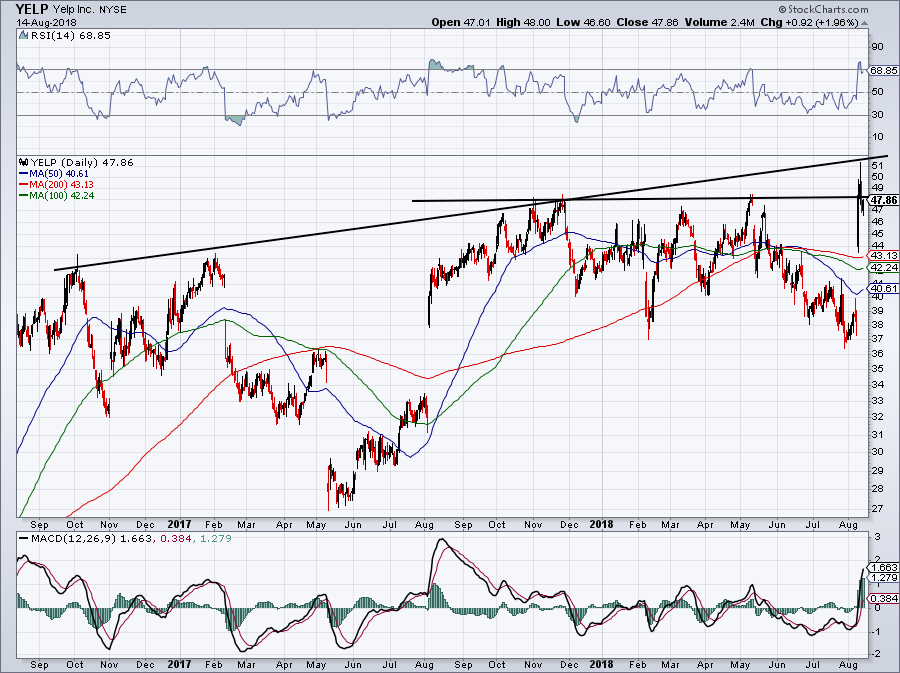Click the up-triangle icon after the Chg value
Screen dimensions: 900x673
pos(865,23)
